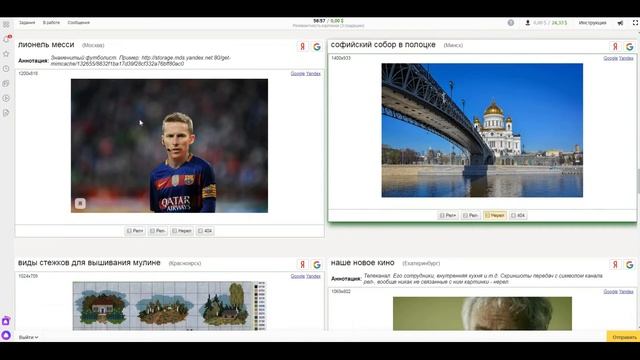Open video play icon in left sidebar
Viewport: 640px width, 360px height.
(6, 98)
